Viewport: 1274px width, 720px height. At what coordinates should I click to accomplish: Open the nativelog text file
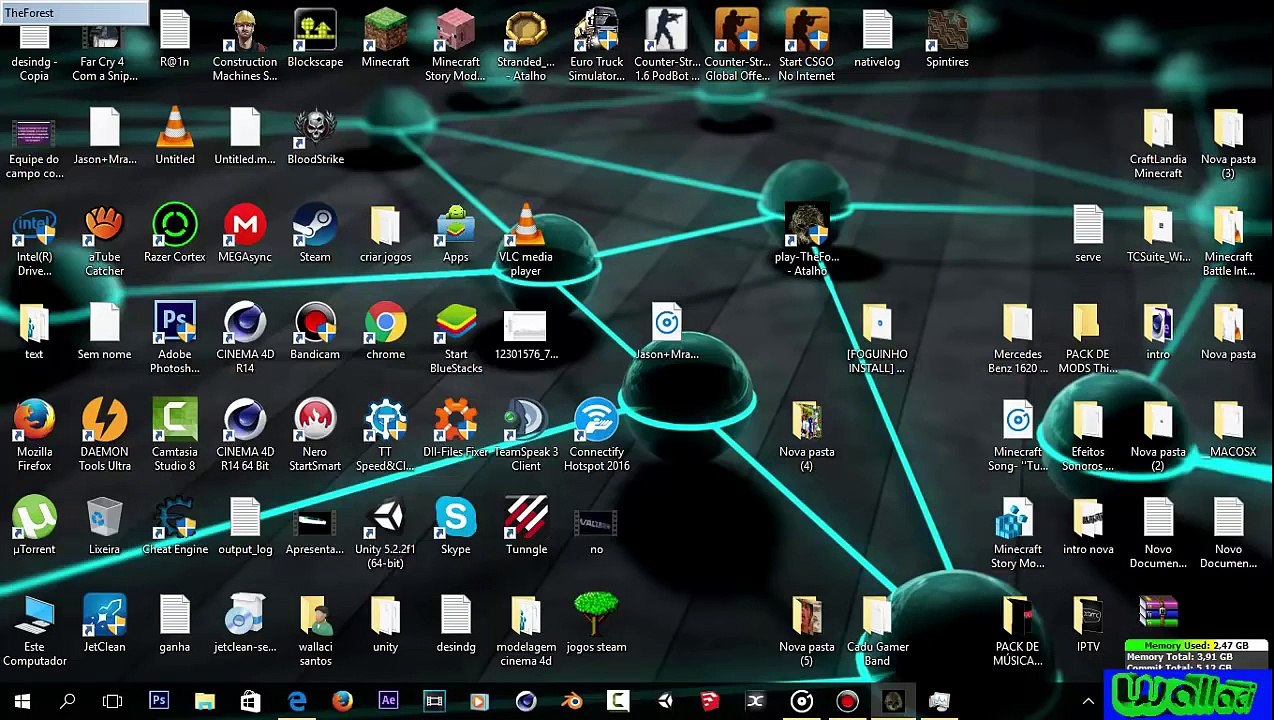pos(877,40)
